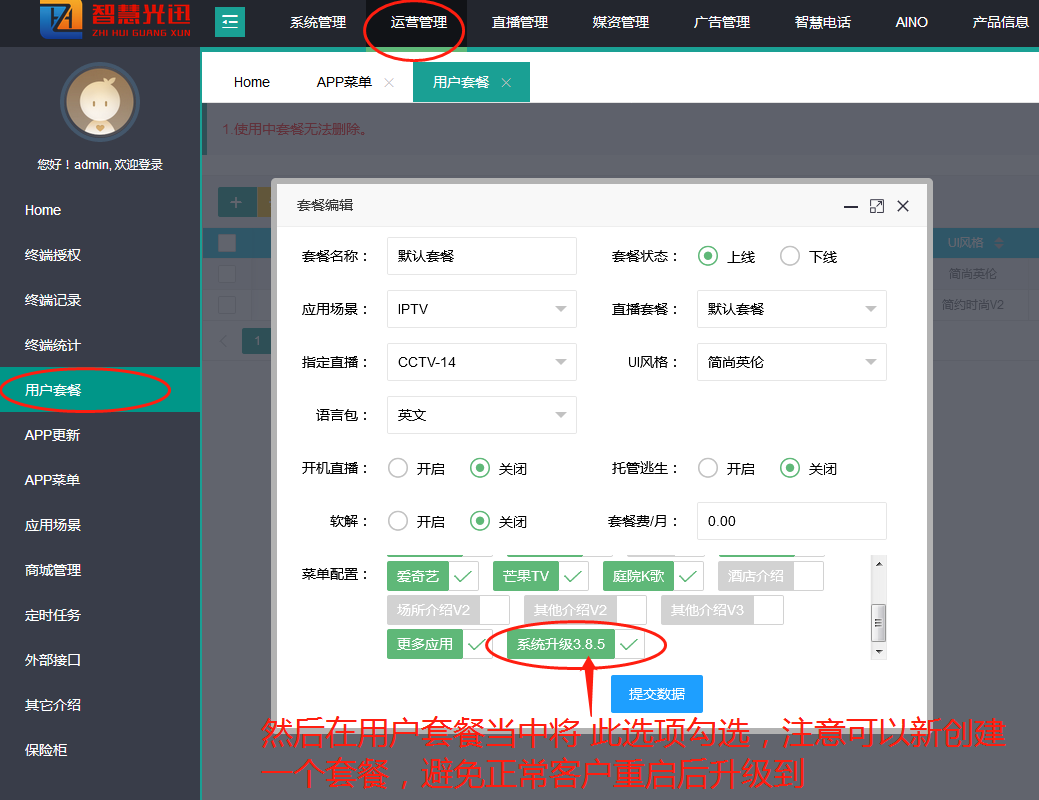This screenshot has width=1039, height=800.
Task: Open the 语言包 dropdown
Action: click(x=481, y=415)
